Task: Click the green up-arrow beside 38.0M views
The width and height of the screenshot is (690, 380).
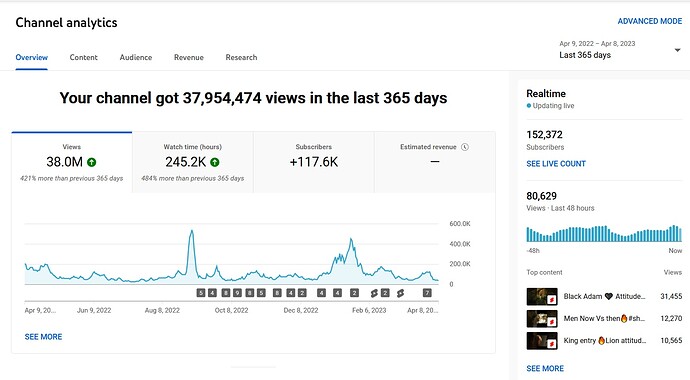Action: point(92,162)
